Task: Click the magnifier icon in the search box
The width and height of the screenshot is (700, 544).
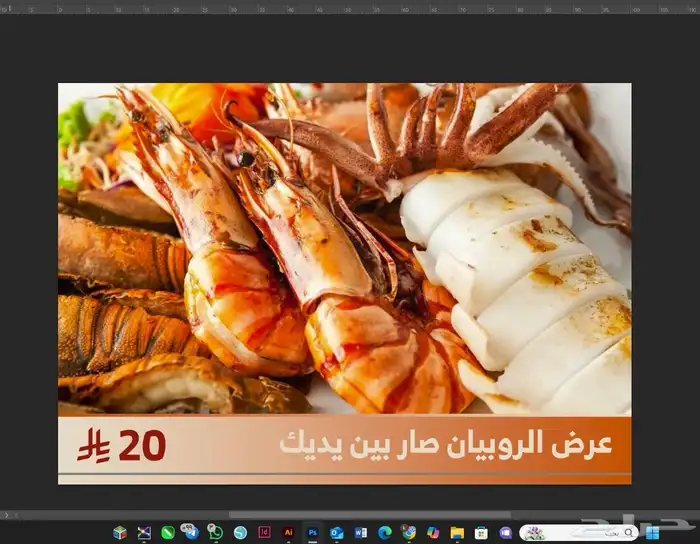Action: pos(629,532)
